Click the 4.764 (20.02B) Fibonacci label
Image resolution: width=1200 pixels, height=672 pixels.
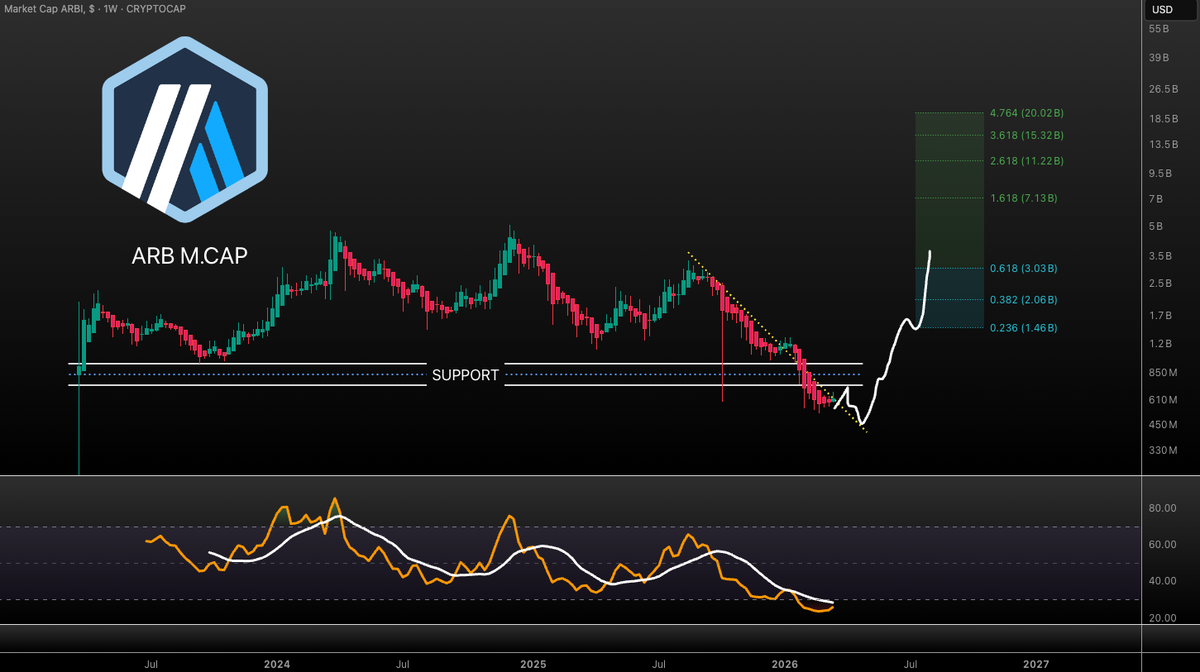pyautogui.click(x=1026, y=113)
